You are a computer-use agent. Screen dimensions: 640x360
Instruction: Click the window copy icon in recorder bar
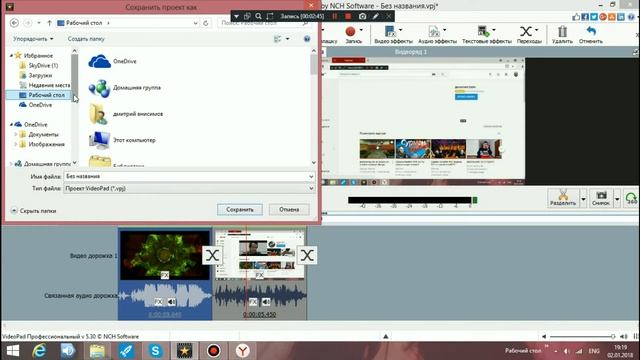247,16
